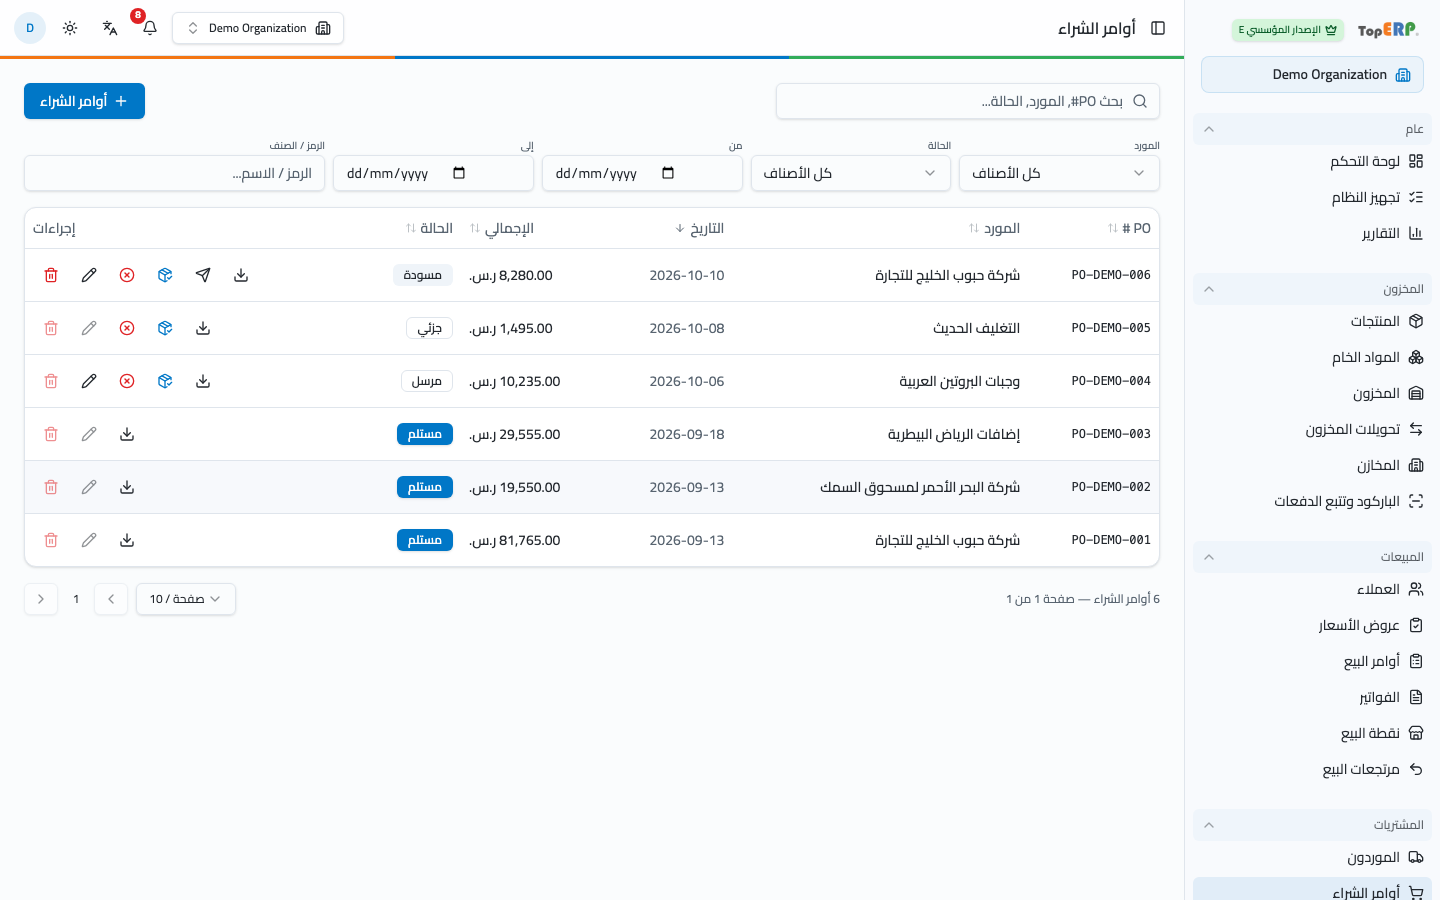Focus the PO search field

coord(968,101)
